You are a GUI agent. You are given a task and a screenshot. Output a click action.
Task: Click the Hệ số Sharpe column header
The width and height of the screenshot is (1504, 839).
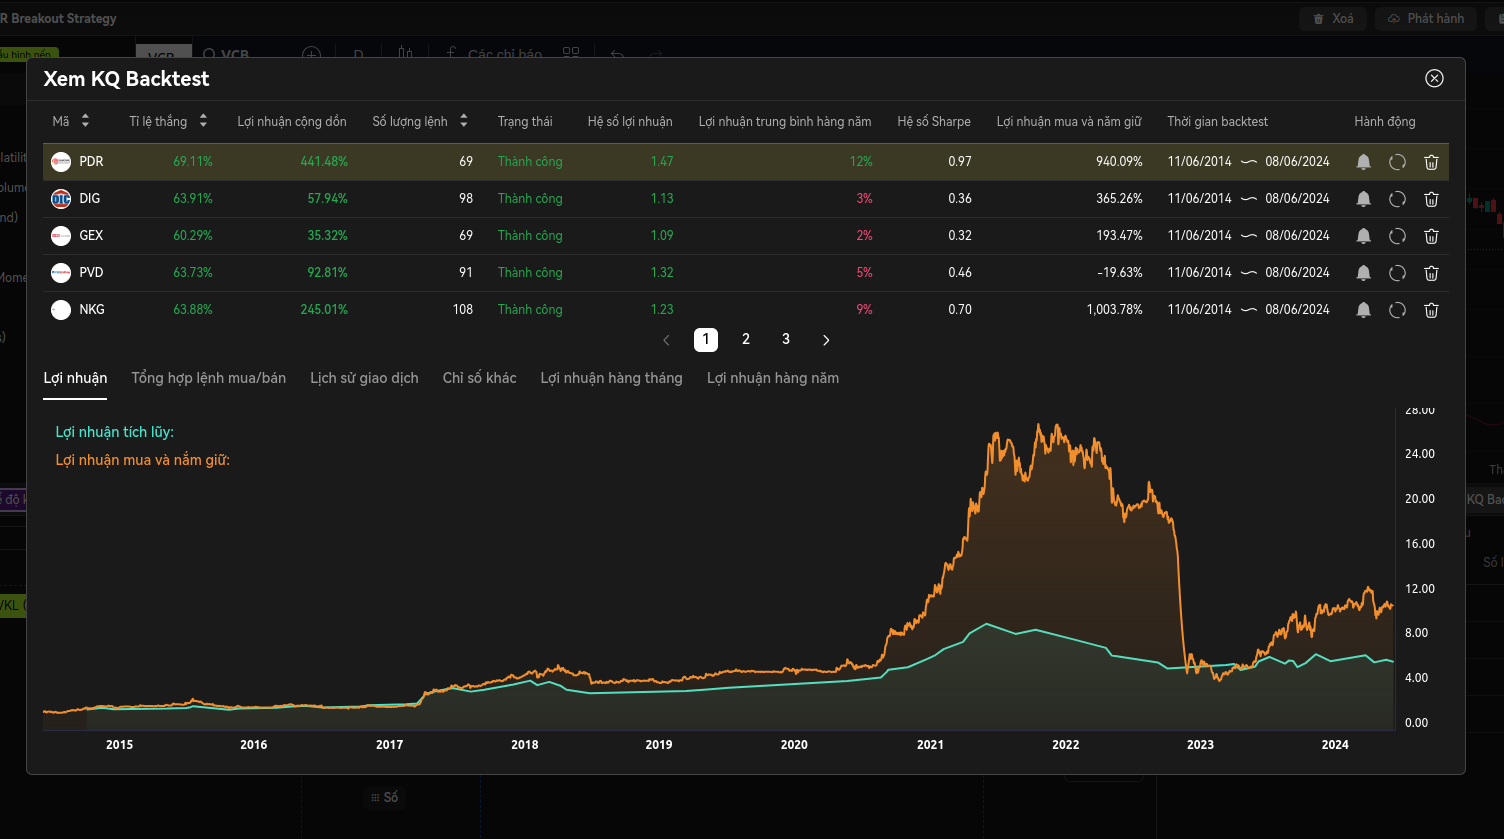point(934,121)
